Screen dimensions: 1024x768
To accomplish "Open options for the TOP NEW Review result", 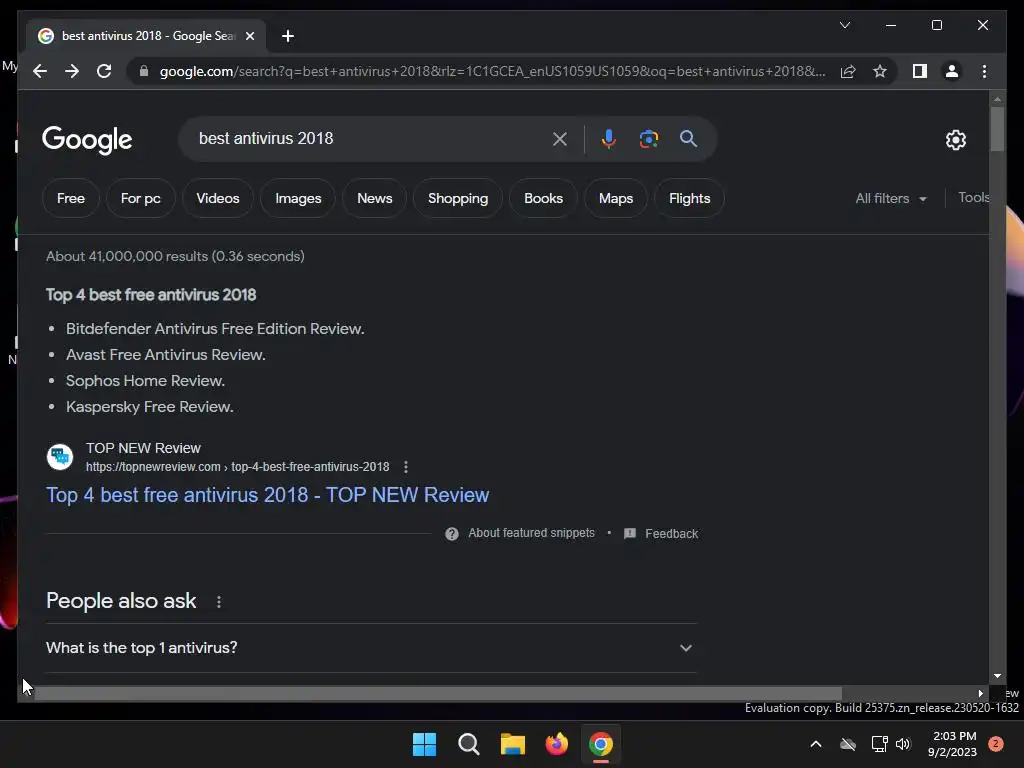I will pos(406,467).
